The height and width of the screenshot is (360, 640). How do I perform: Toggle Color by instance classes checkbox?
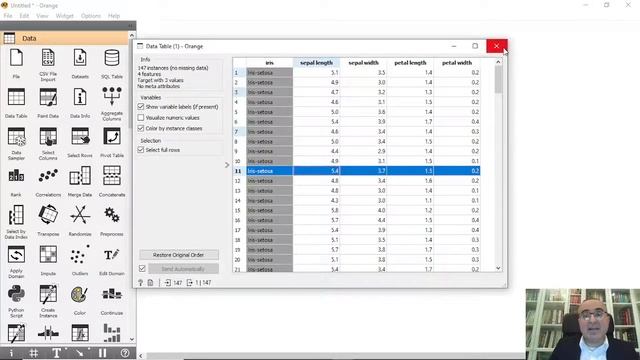(x=141, y=128)
